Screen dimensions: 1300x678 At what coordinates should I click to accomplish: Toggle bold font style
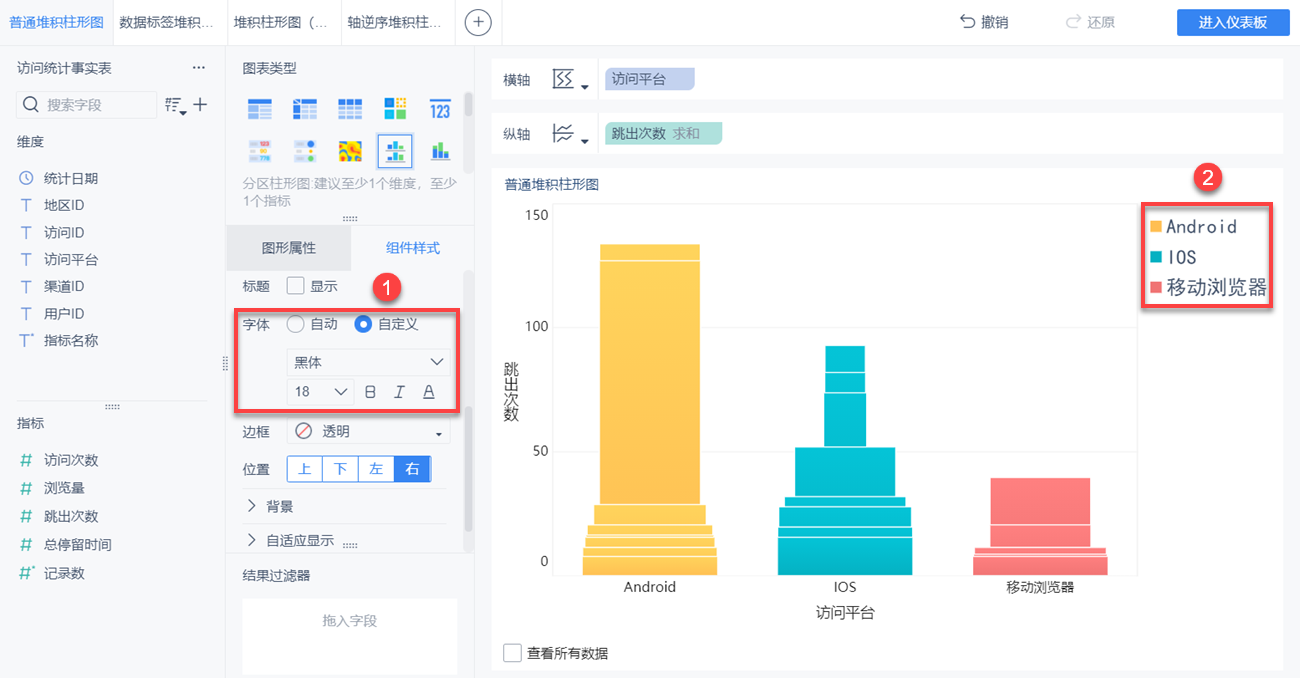[370, 392]
